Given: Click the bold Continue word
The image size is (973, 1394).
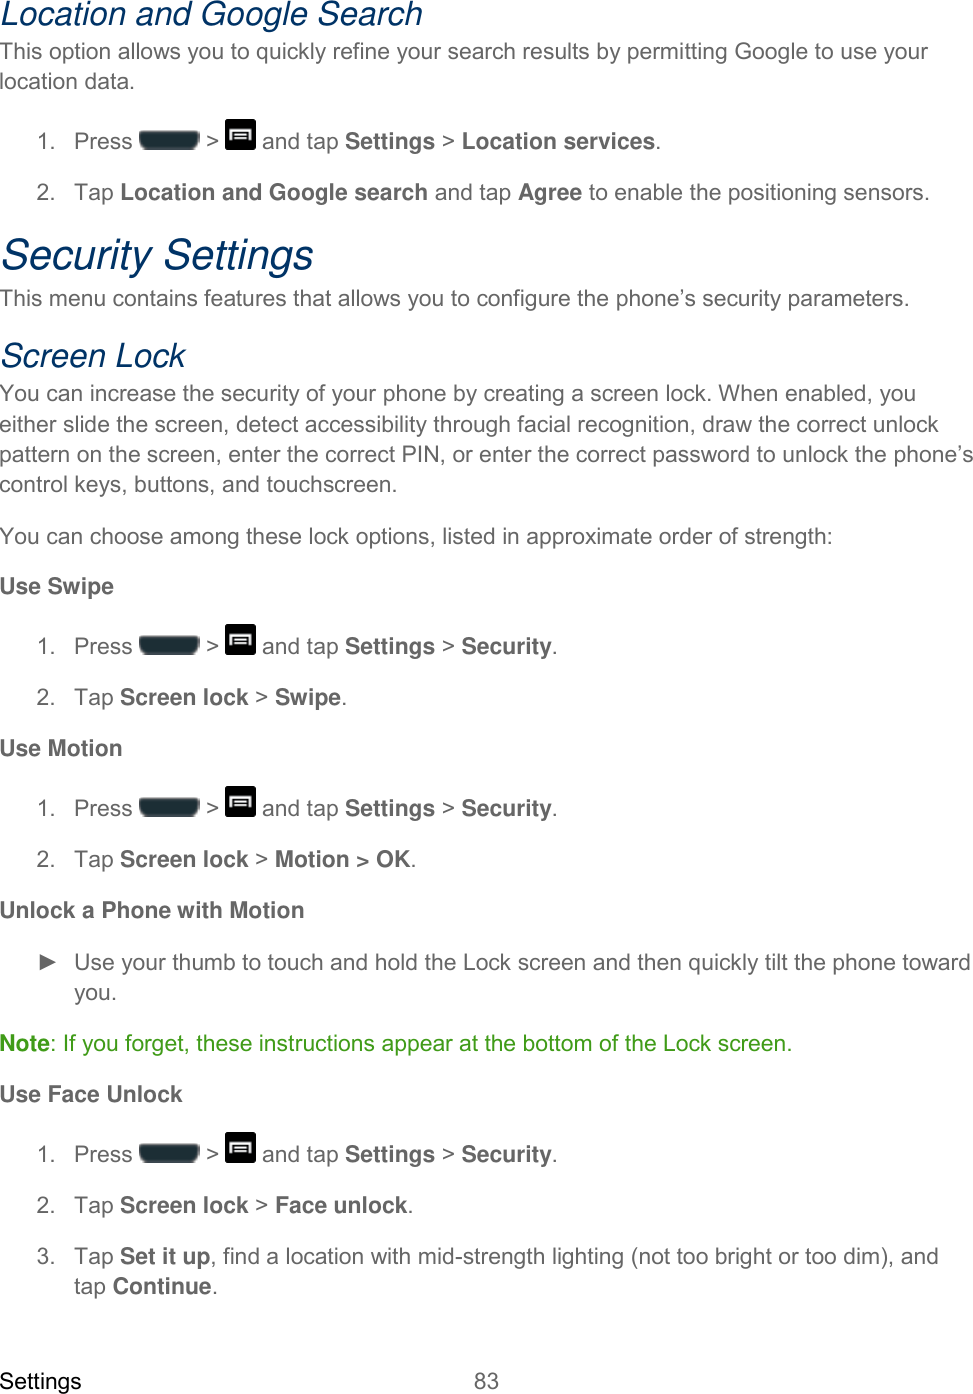Looking at the screenshot, I should [x=162, y=1287].
